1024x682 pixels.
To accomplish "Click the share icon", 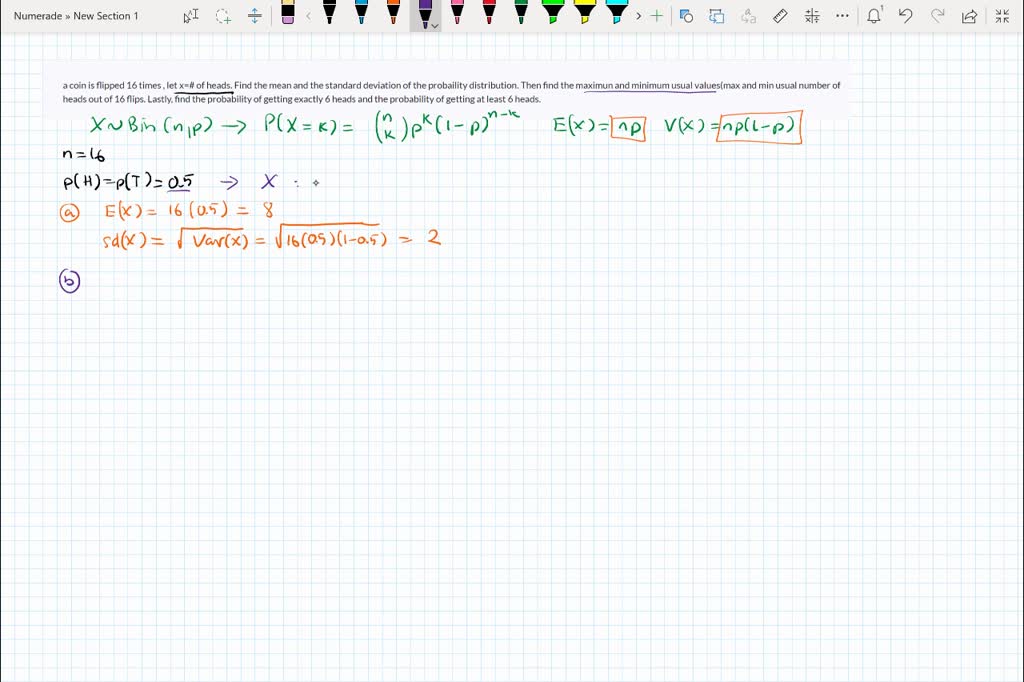I will 969,16.
